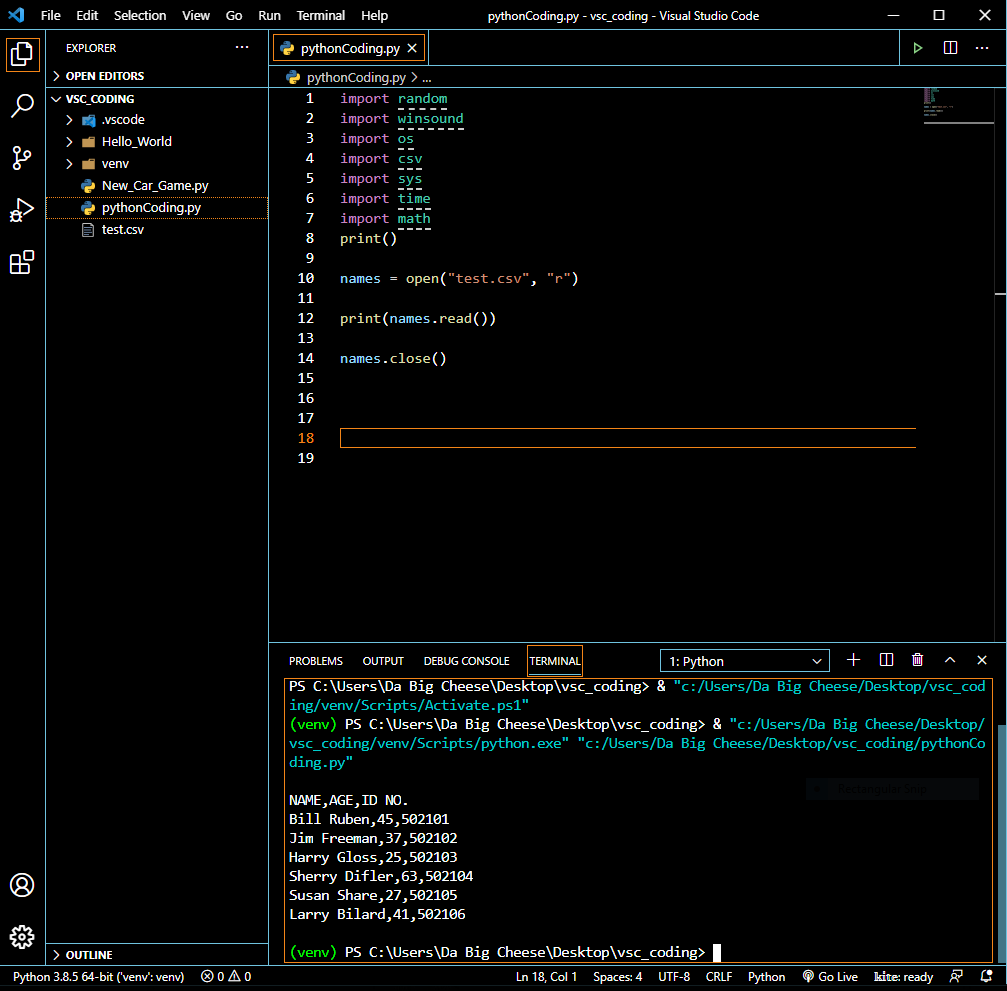Kill the terminal with trash icon
1007x991 pixels.
[x=917, y=660]
